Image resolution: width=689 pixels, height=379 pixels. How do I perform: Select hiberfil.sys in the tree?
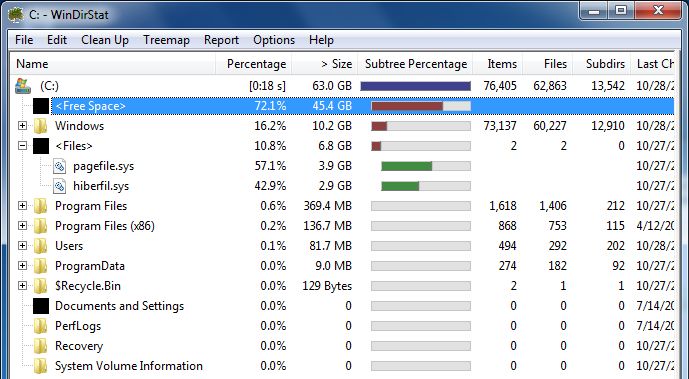coord(101,186)
